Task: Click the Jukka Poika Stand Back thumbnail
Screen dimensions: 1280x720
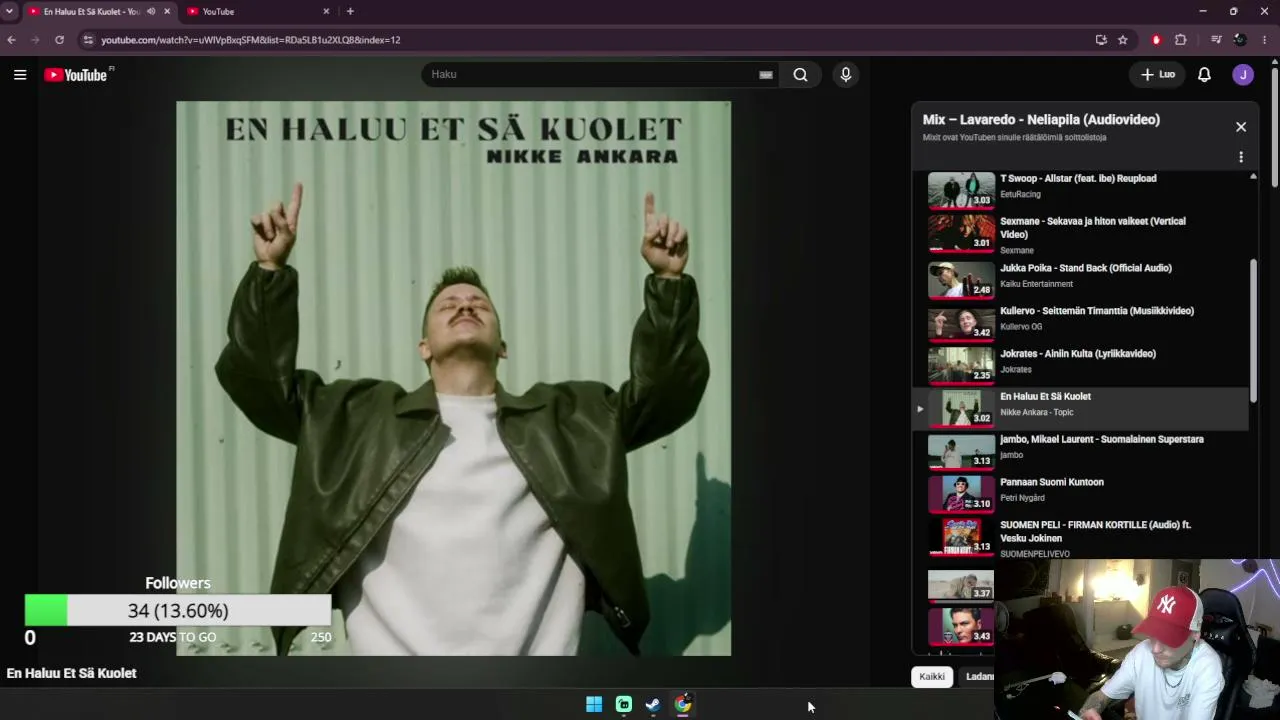Action: pyautogui.click(x=961, y=280)
